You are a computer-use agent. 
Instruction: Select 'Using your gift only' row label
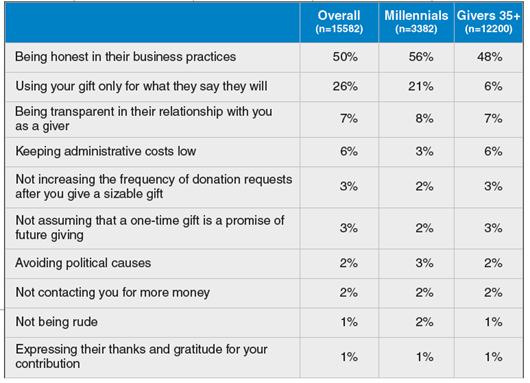[141, 87]
